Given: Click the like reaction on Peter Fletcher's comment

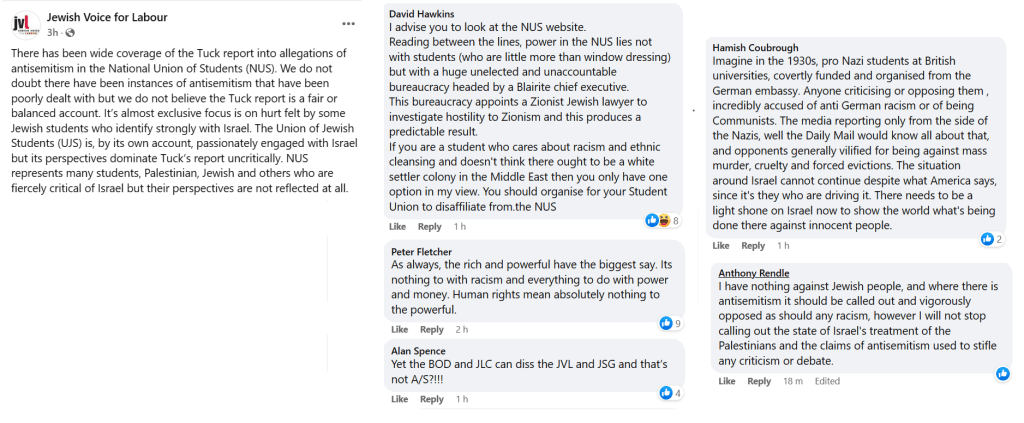Looking at the screenshot, I should point(666,323).
